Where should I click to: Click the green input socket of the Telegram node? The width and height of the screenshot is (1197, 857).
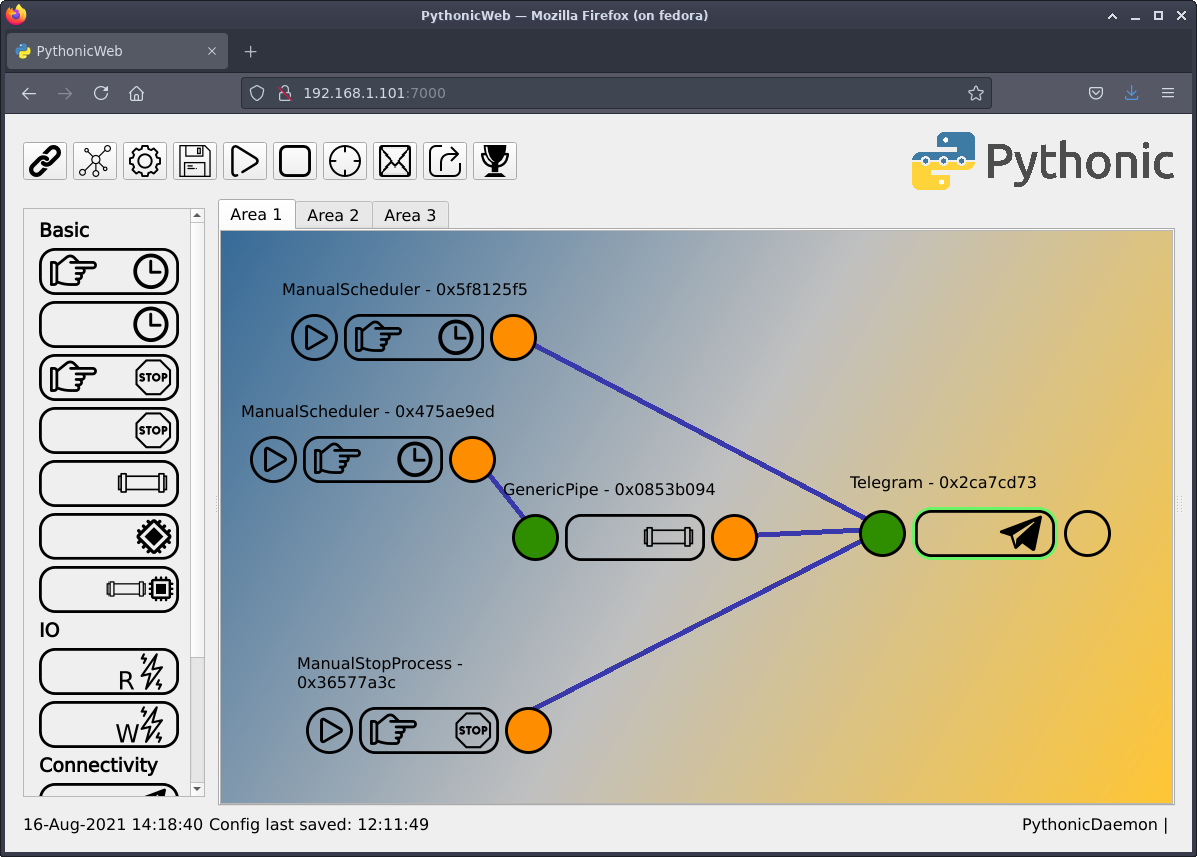click(x=881, y=533)
